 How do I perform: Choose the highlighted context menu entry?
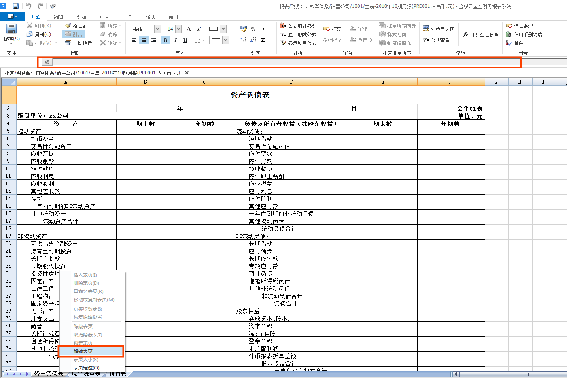click(x=91, y=351)
